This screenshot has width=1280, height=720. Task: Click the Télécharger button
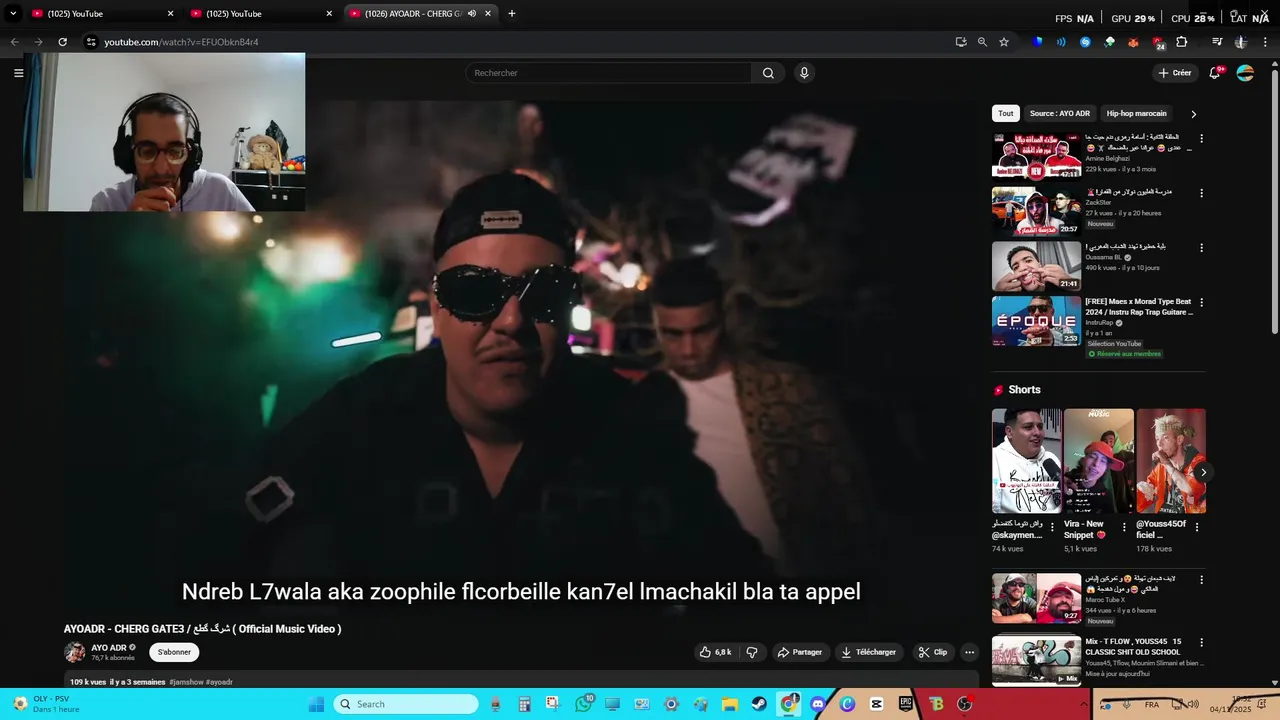click(x=868, y=652)
